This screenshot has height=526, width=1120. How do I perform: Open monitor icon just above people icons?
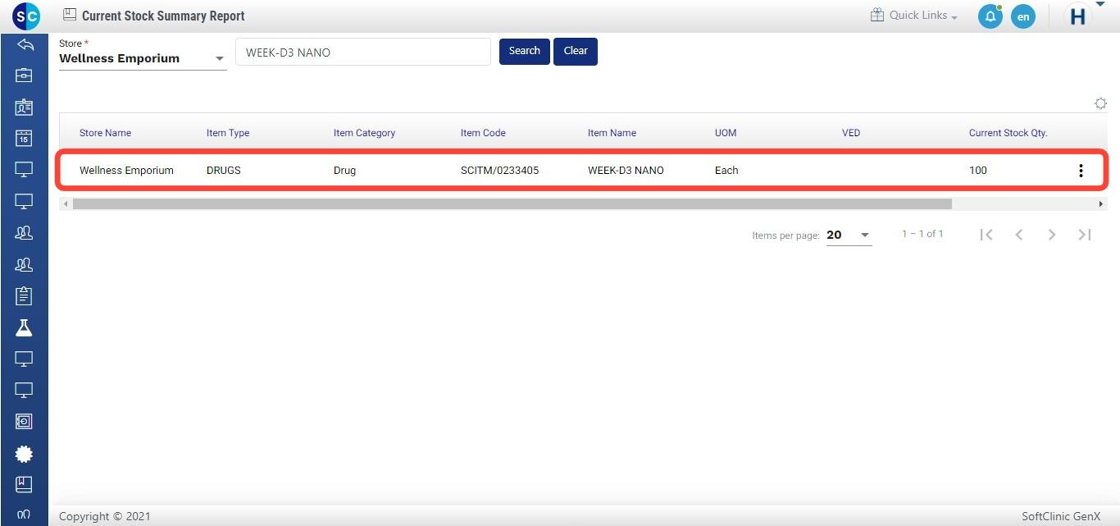(24, 201)
